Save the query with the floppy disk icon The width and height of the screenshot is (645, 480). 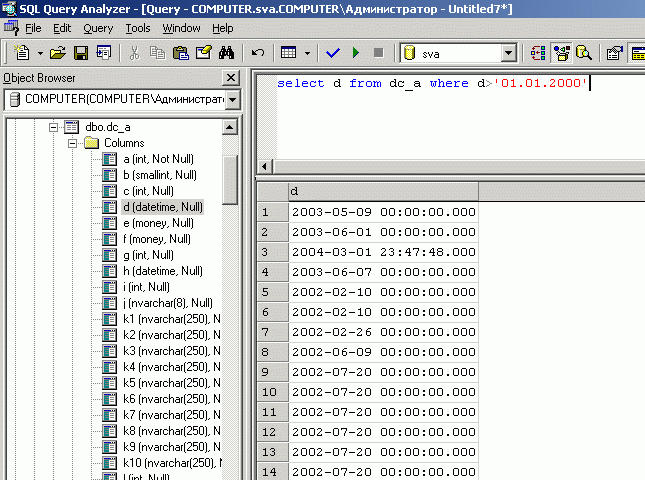[81, 53]
